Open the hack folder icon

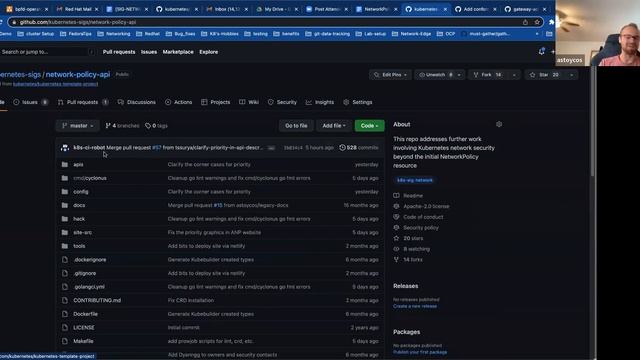point(64,219)
